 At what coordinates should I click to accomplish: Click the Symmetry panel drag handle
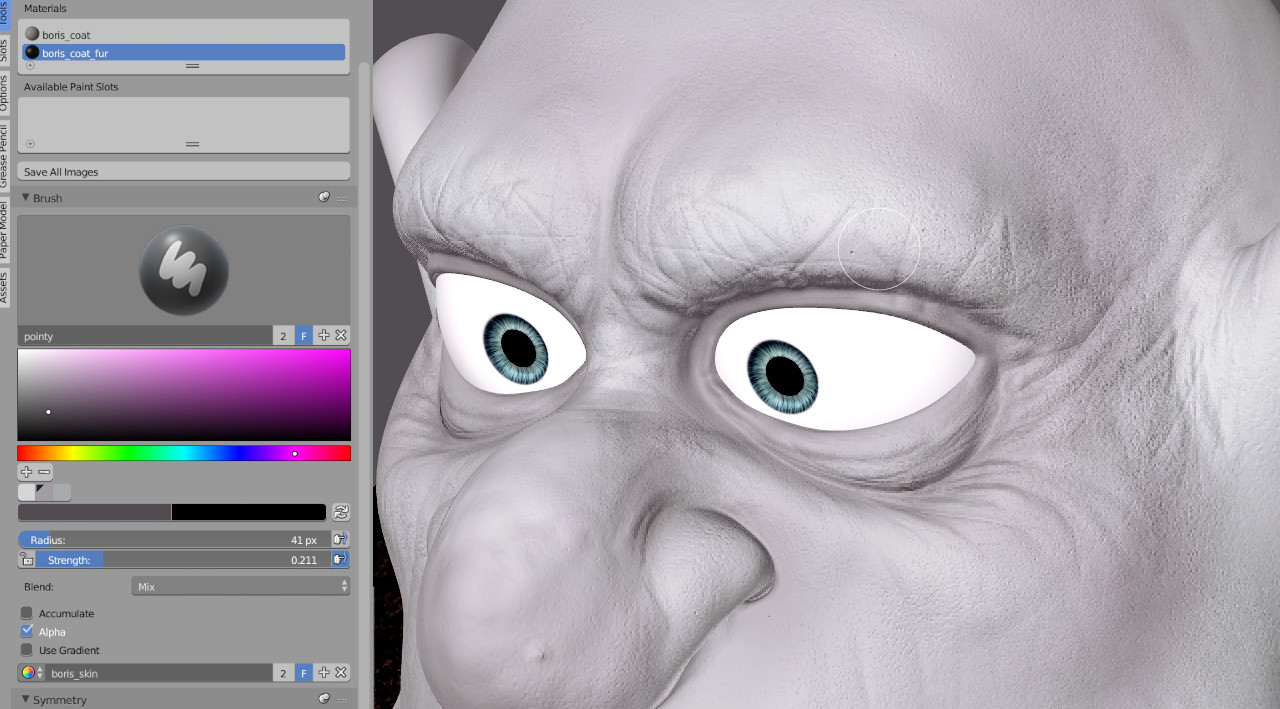tap(341, 699)
